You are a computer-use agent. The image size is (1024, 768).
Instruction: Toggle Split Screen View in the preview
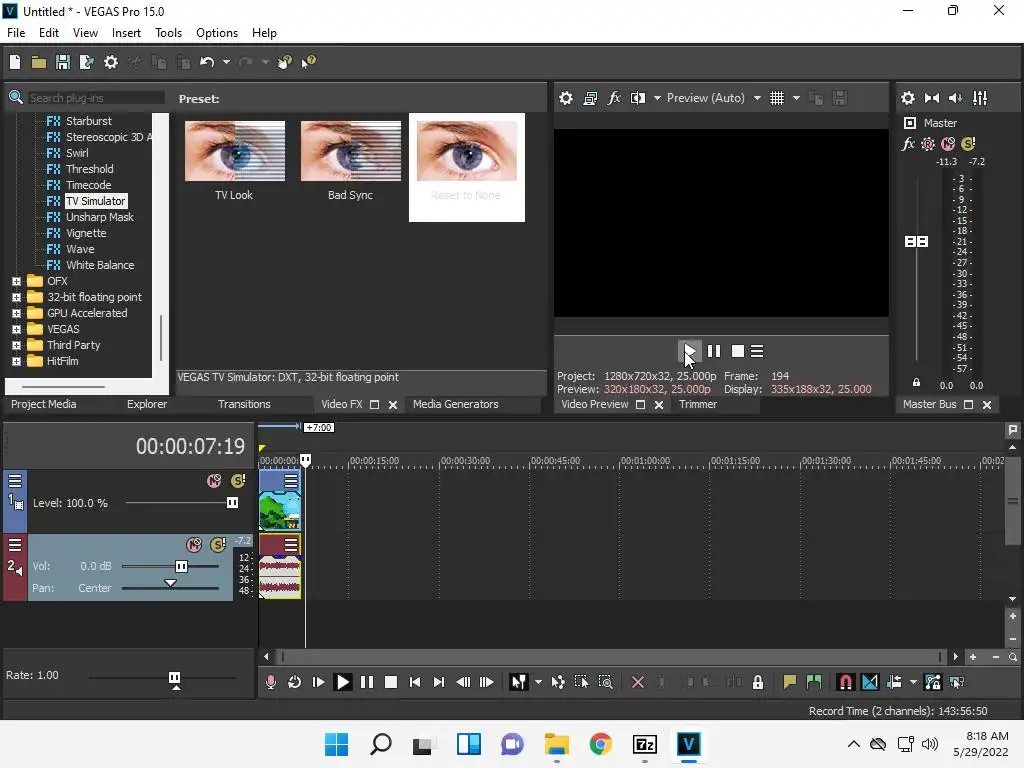(638, 98)
